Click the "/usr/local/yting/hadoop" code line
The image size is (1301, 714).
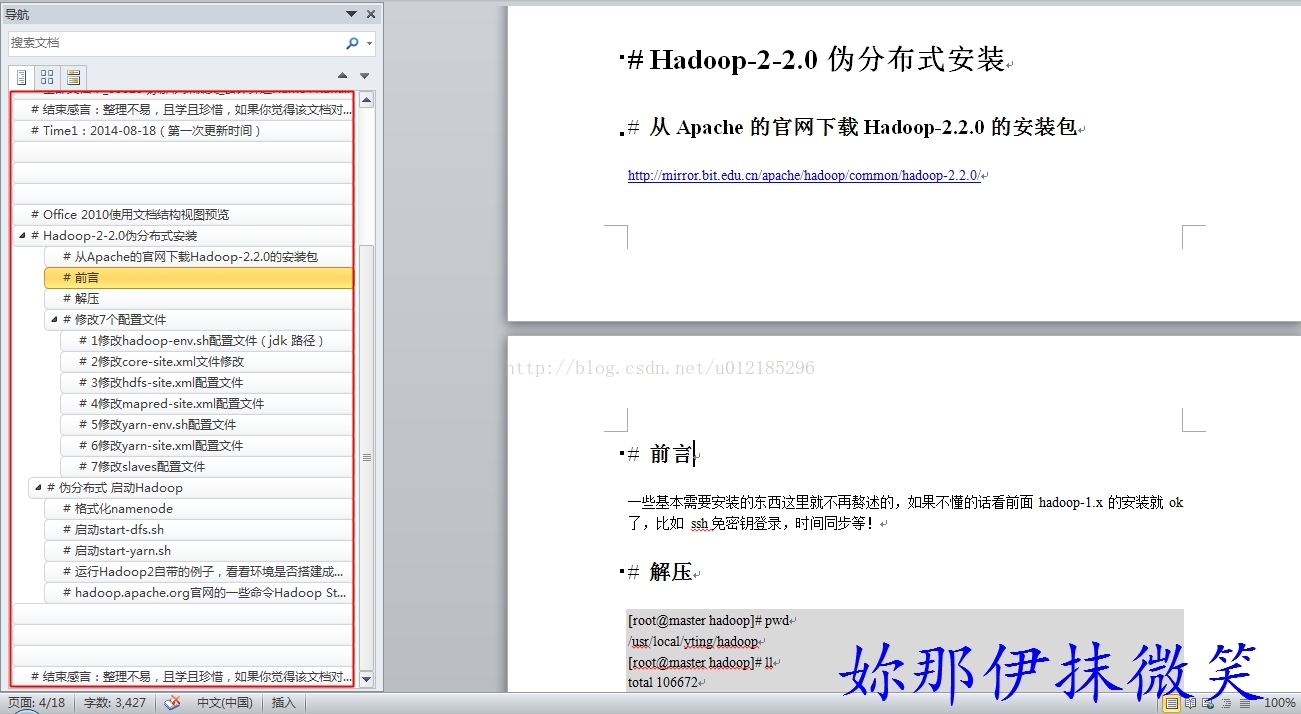pos(693,642)
